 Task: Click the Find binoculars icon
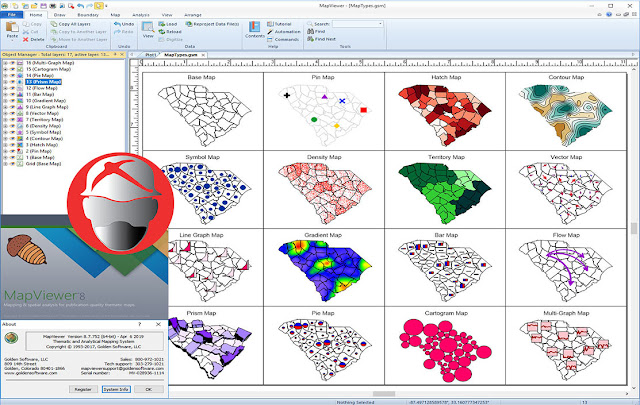click(x=310, y=31)
